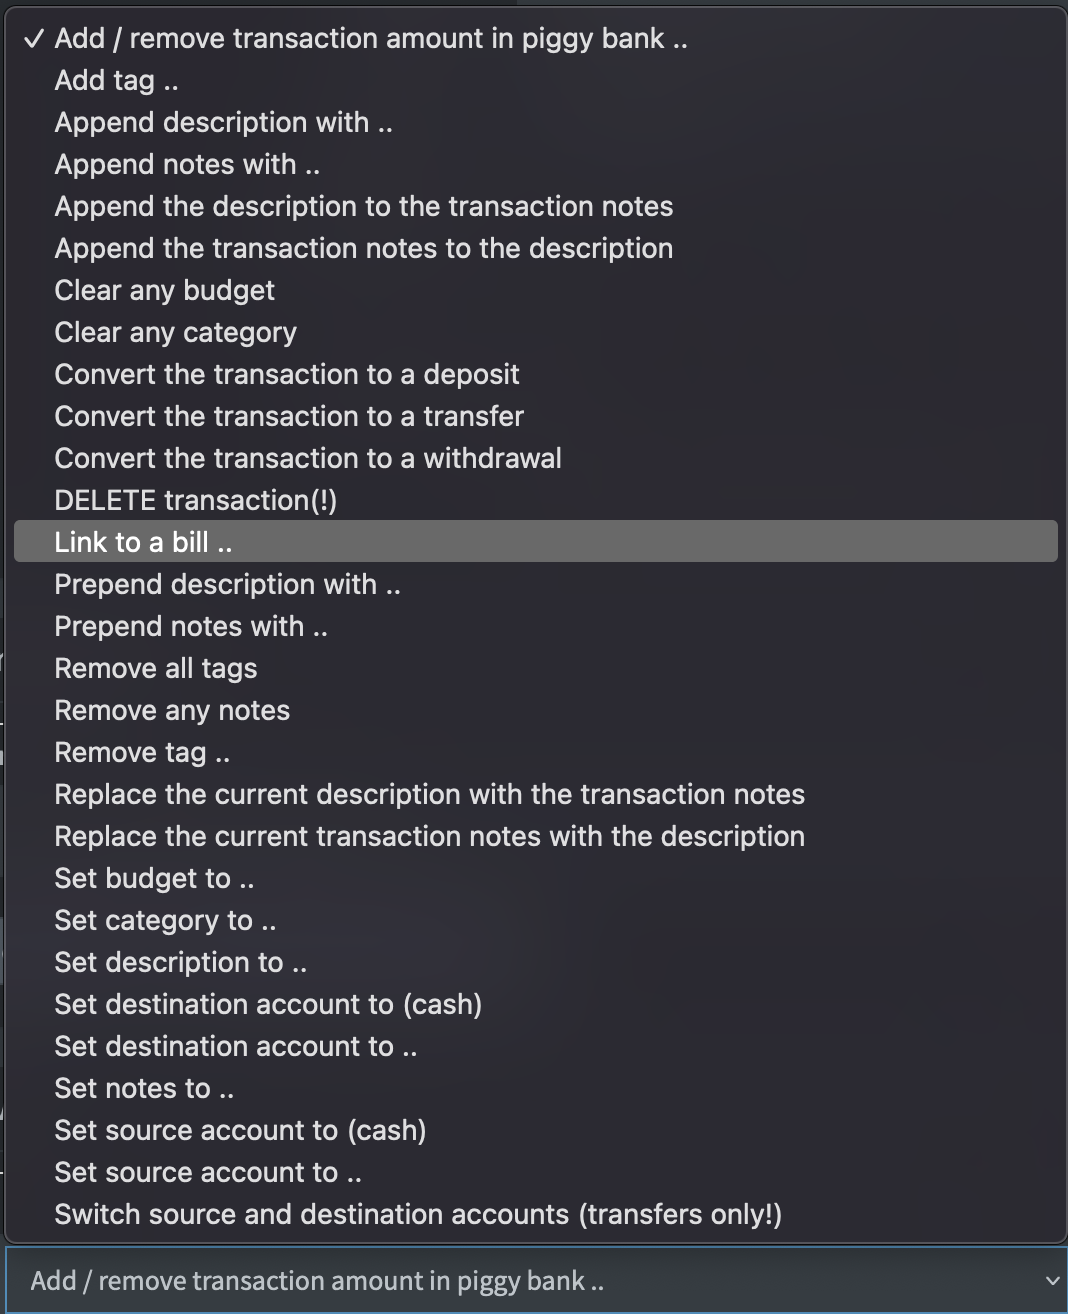Select 'Clear any category' option

175,332
